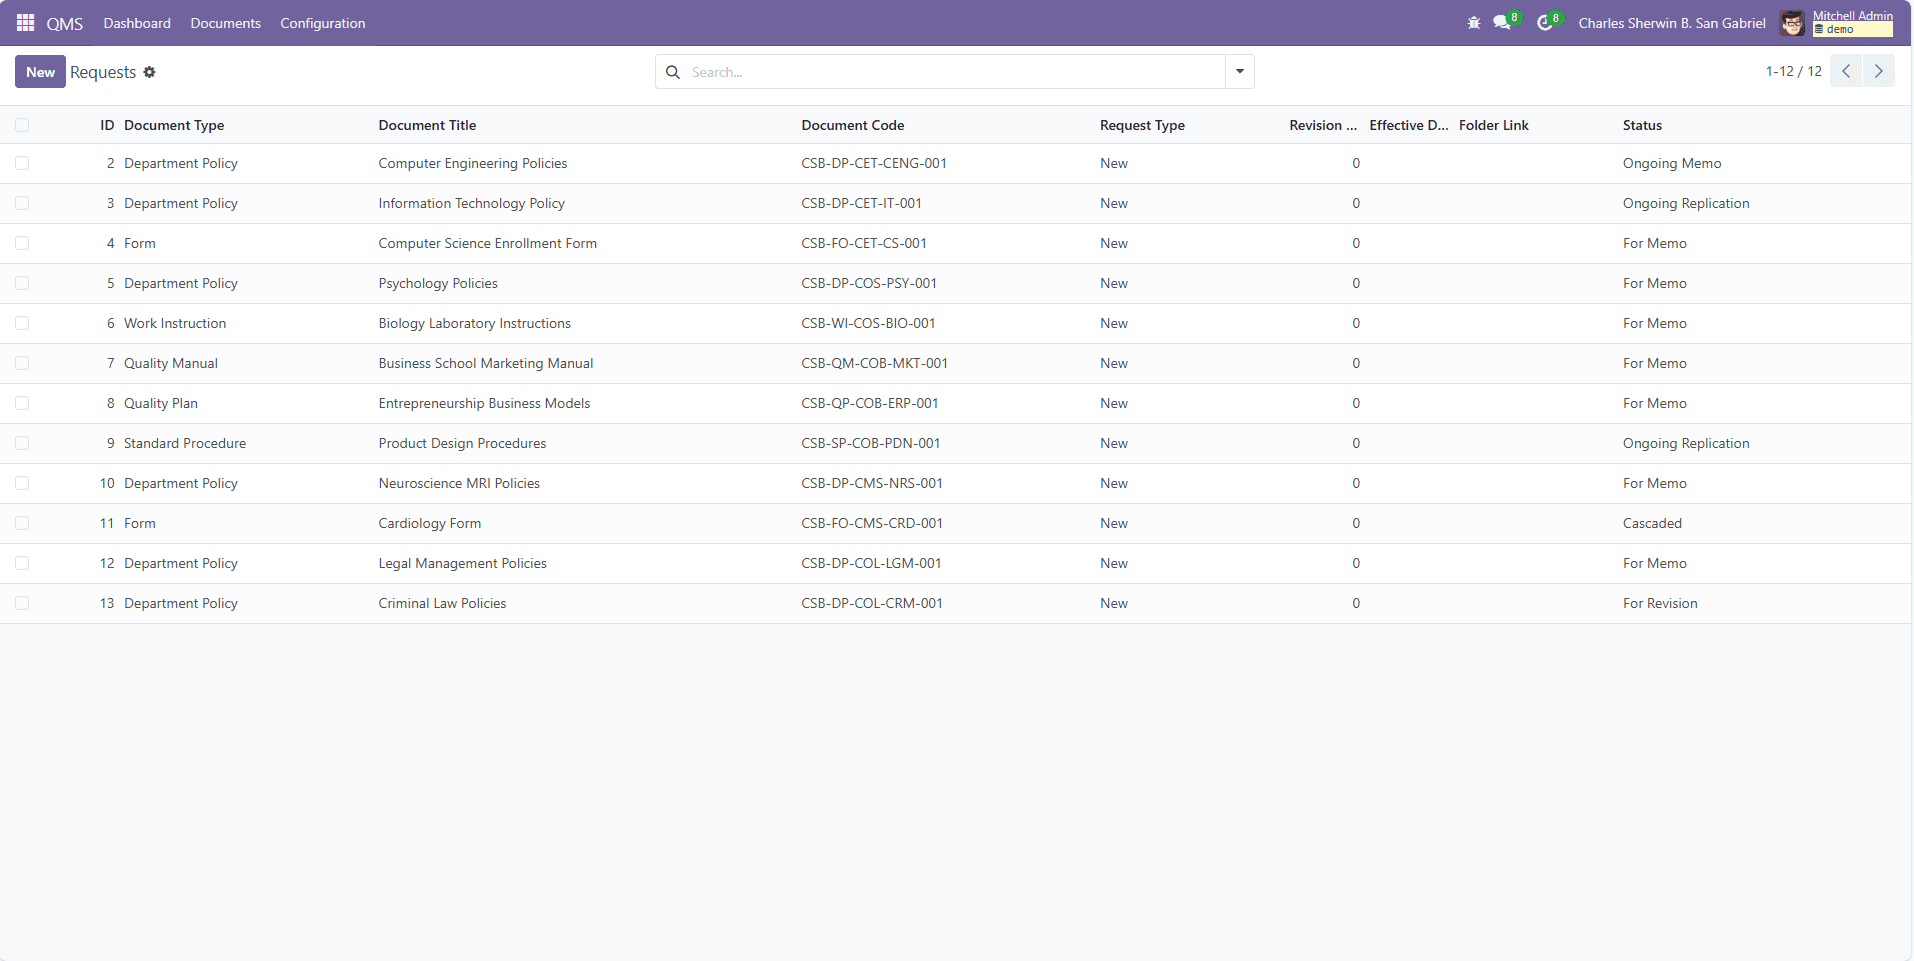1914x961 pixels.
Task: Check the Computer Science Enrollment Form checkbox
Action: [x=22, y=243]
